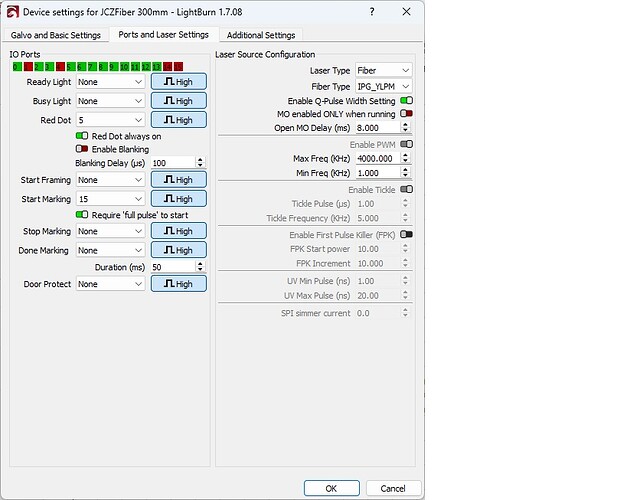
Task: Click IO port 0 status indicator
Action: (x=16, y=67)
